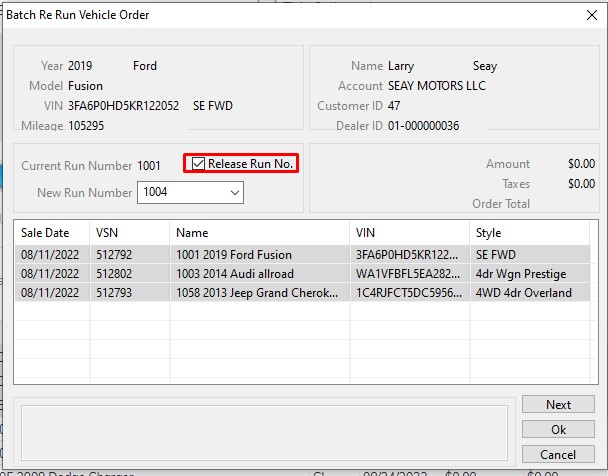Click the Next button
The image size is (608, 476).
click(558, 405)
